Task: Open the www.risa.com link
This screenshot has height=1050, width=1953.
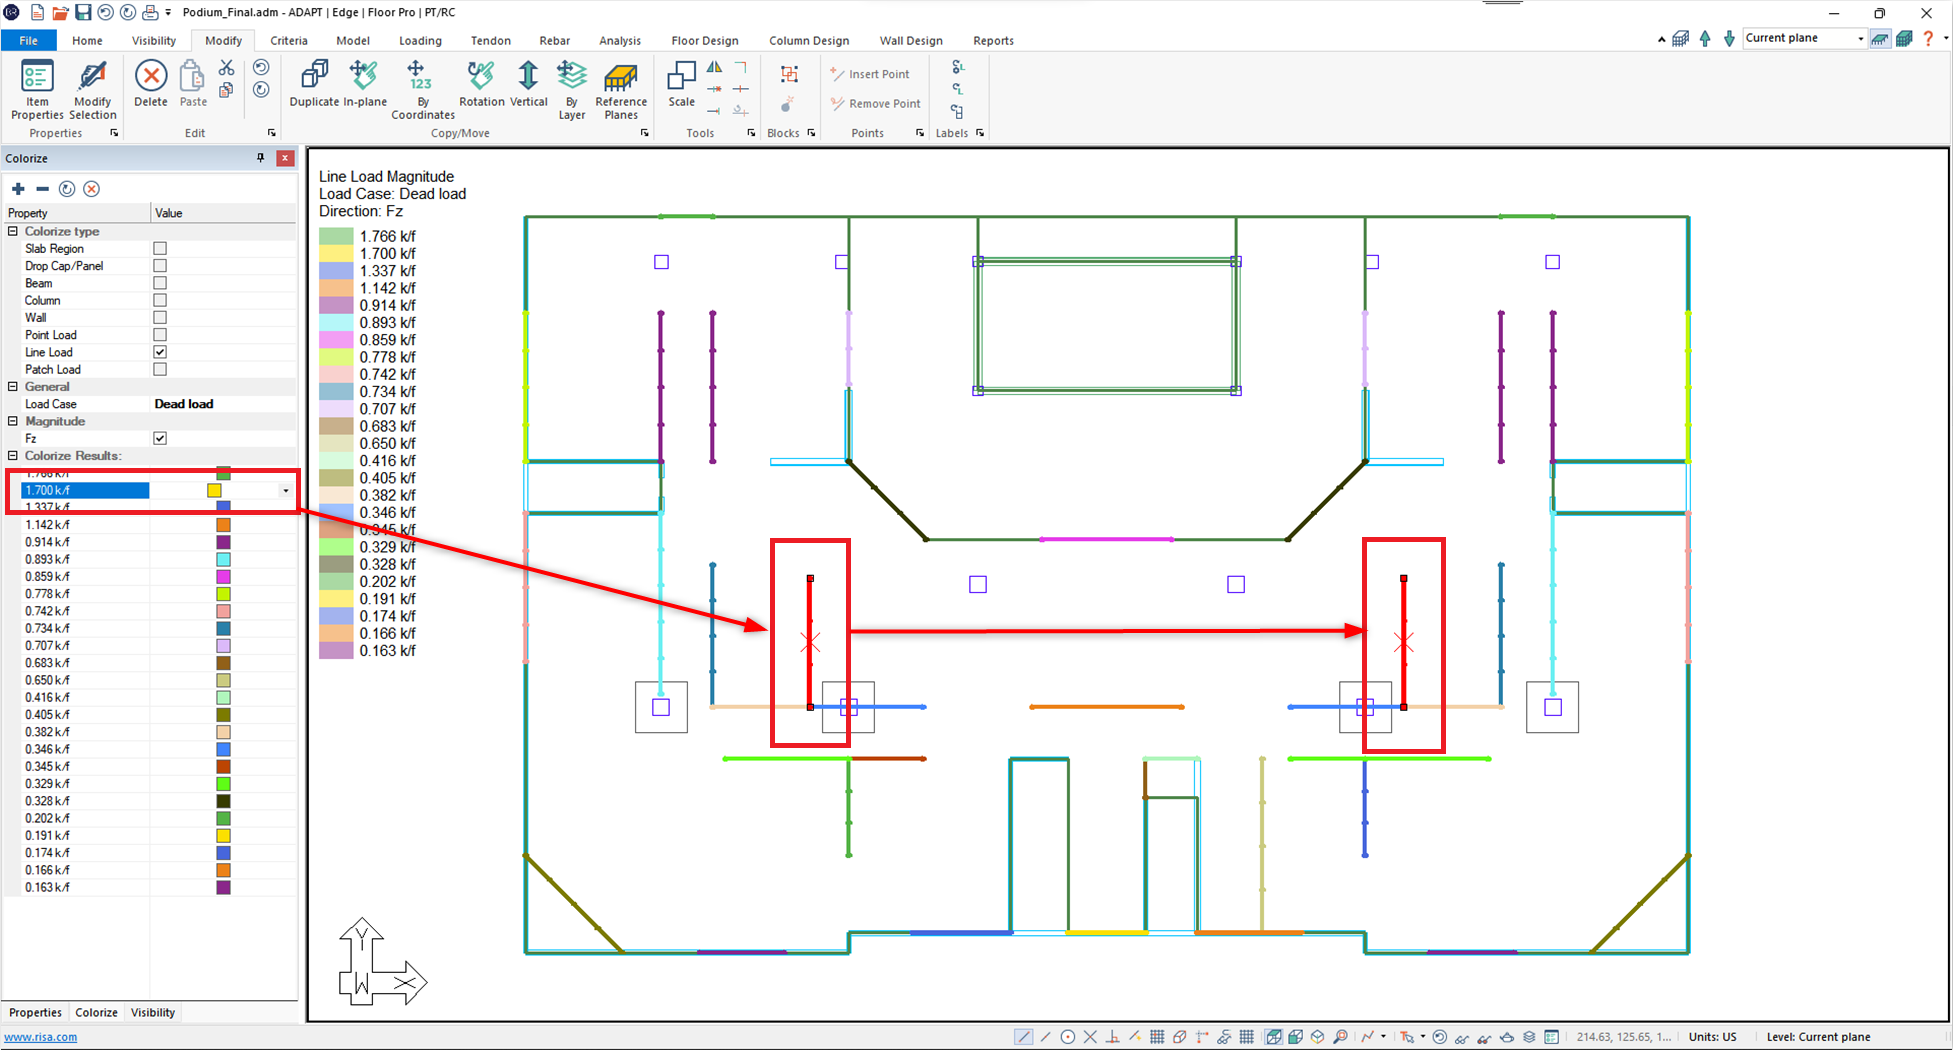Action: pyautogui.click(x=41, y=1037)
